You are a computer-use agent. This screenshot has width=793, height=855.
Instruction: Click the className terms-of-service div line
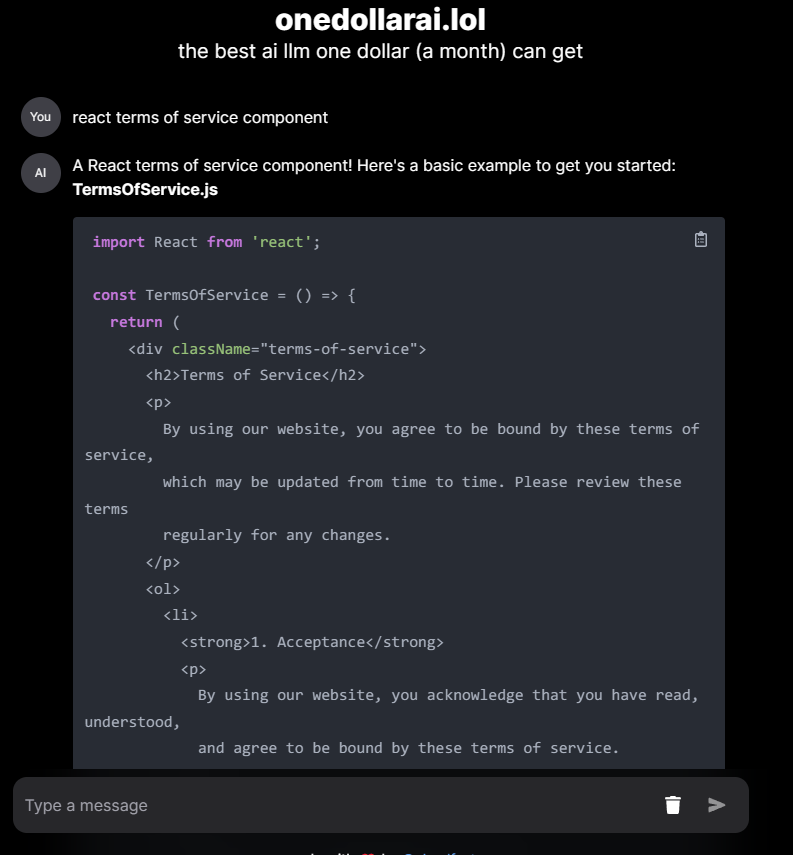[277, 348]
